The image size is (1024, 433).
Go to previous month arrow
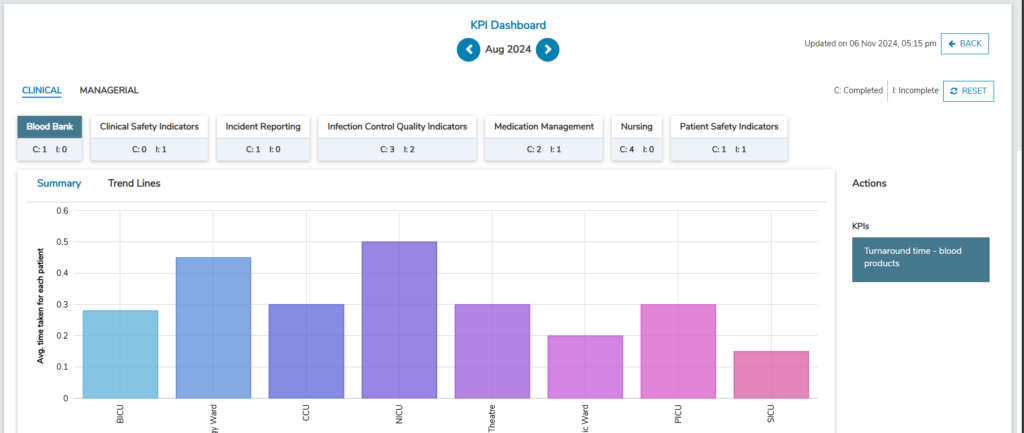(x=468, y=49)
